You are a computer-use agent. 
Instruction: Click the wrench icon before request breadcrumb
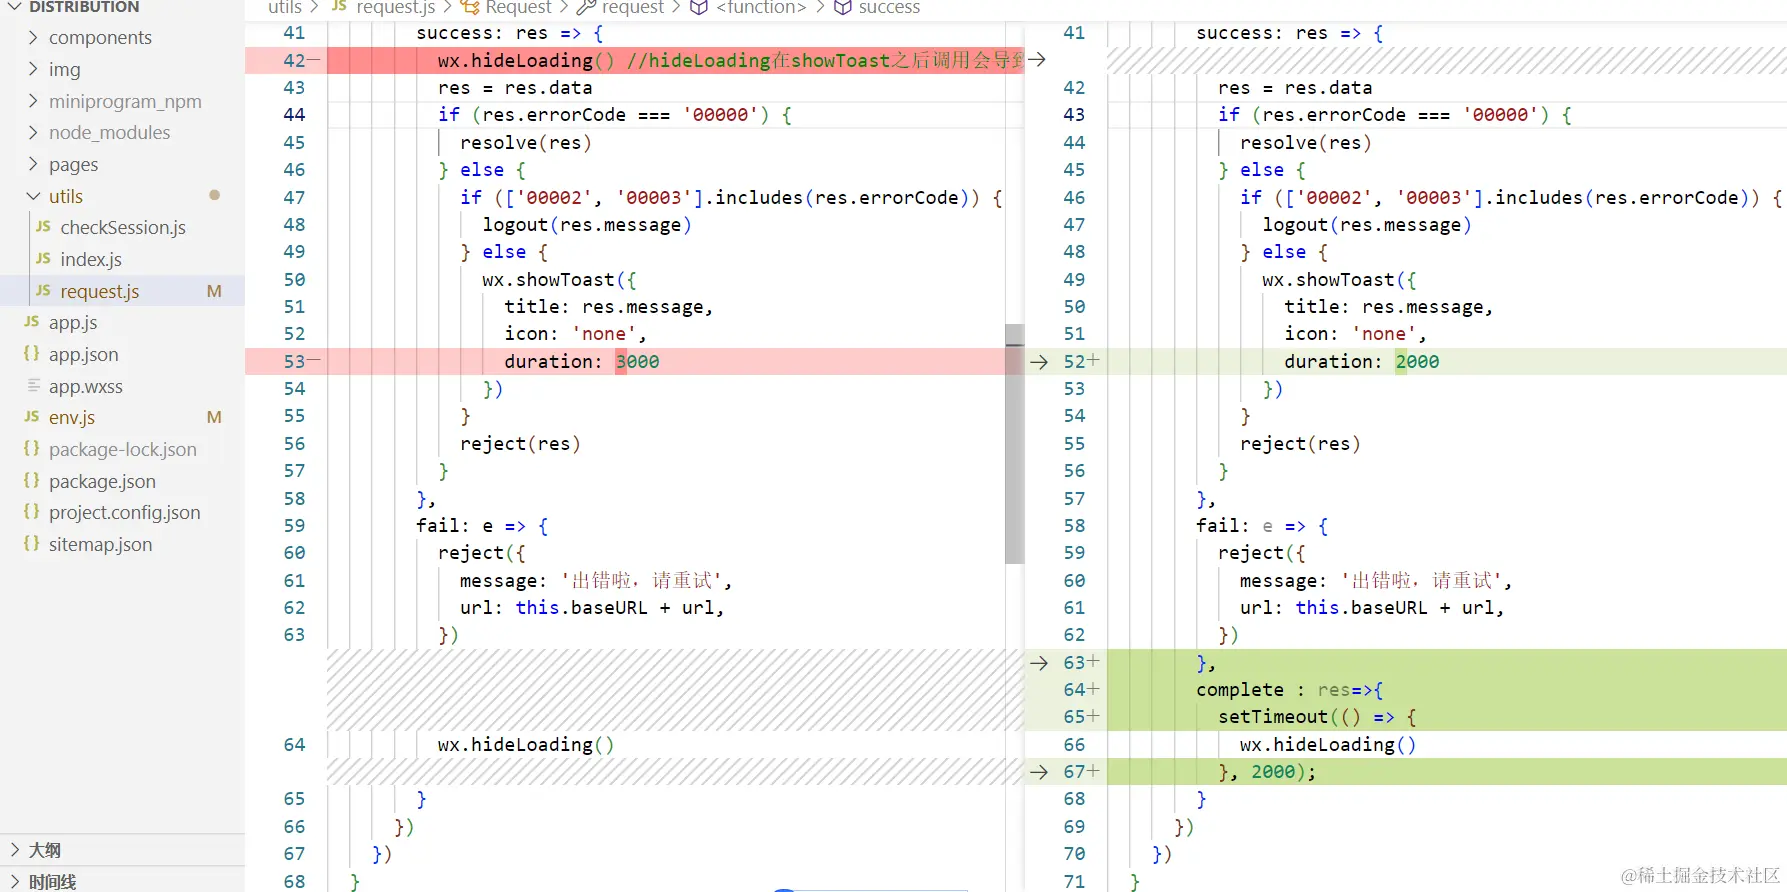click(586, 7)
